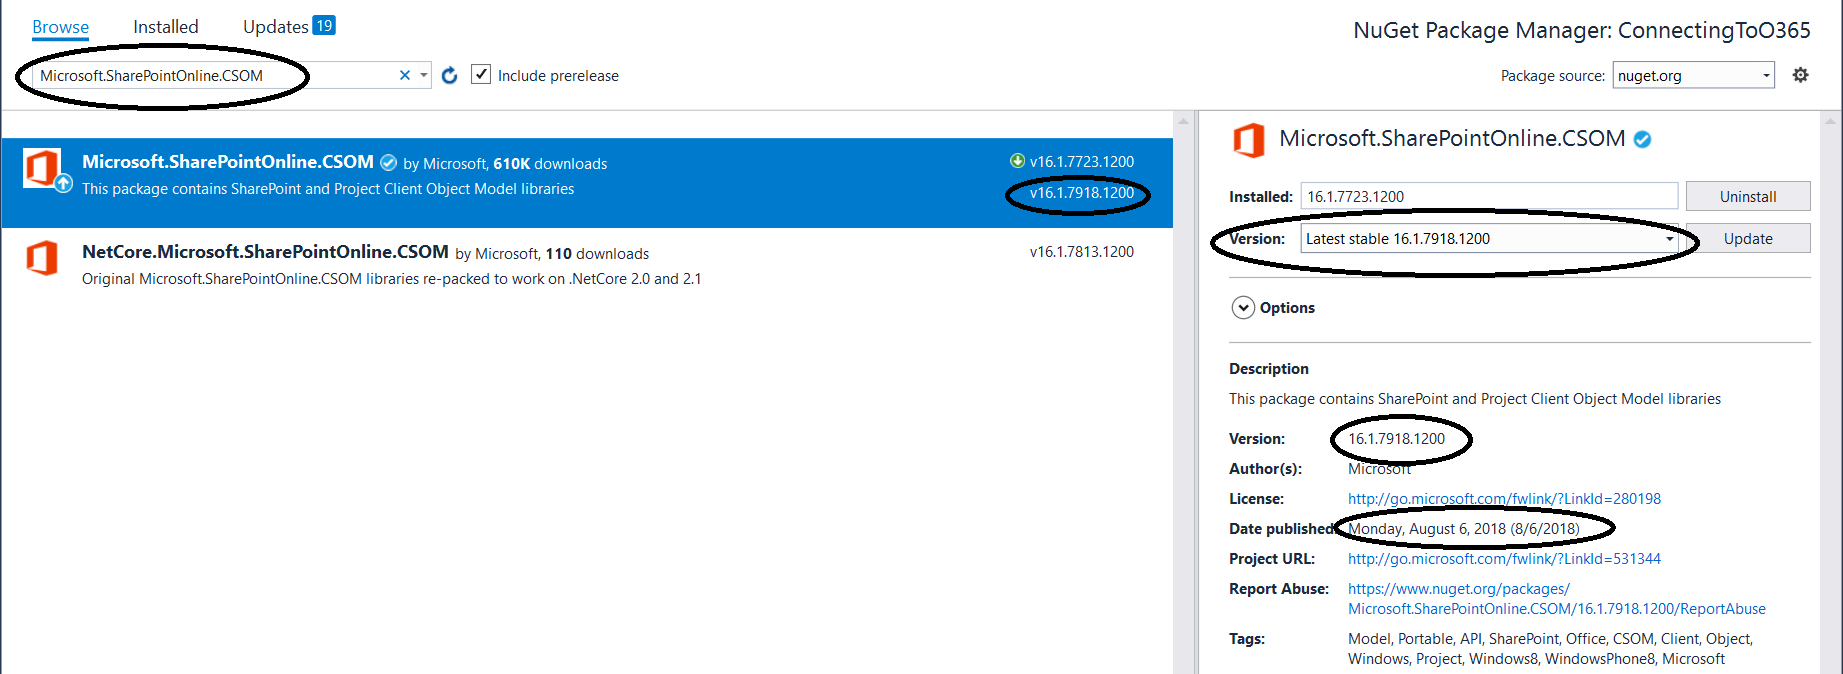Click the green installed-version arrow icon
The width and height of the screenshot is (1843, 674).
click(1017, 161)
